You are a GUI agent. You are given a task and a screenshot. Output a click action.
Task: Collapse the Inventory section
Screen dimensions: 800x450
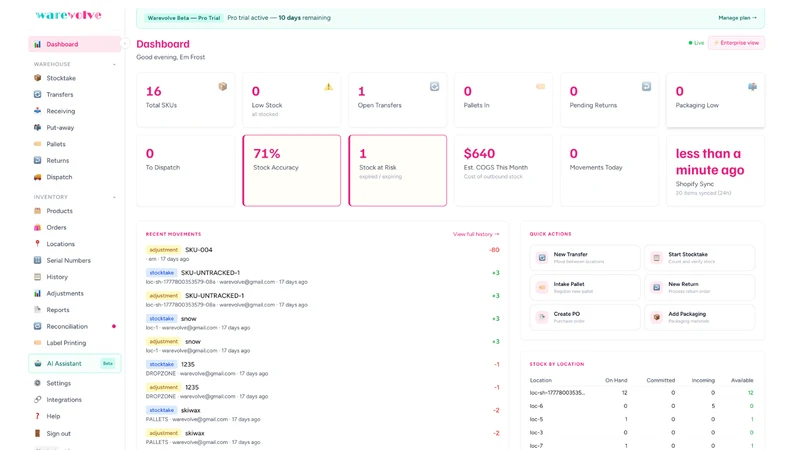(x=114, y=197)
